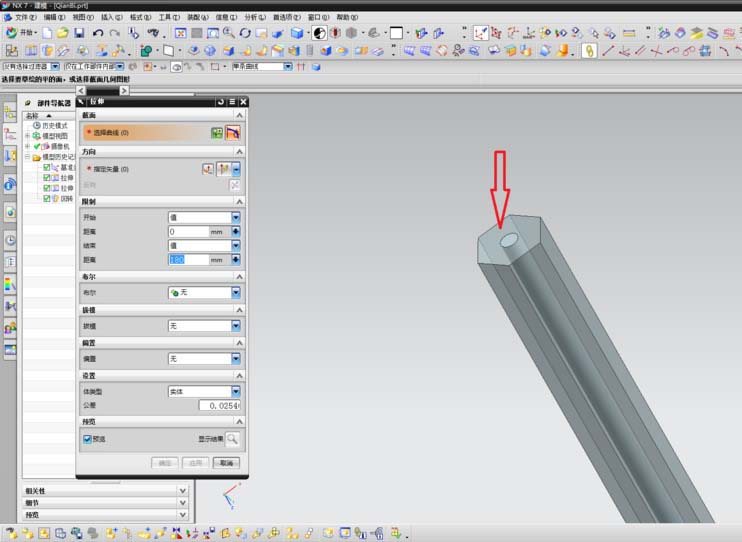Open the body type dropdown in settings
This screenshot has width=742, height=542.
click(236, 391)
